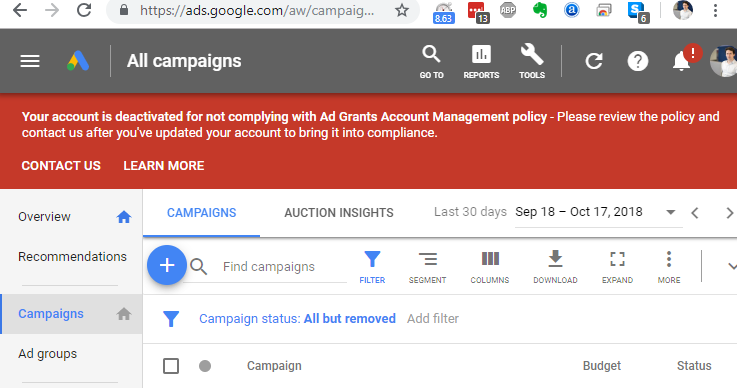This screenshot has width=737, height=388.
Task: Open the 8.63 speed extension
Action: point(443,13)
